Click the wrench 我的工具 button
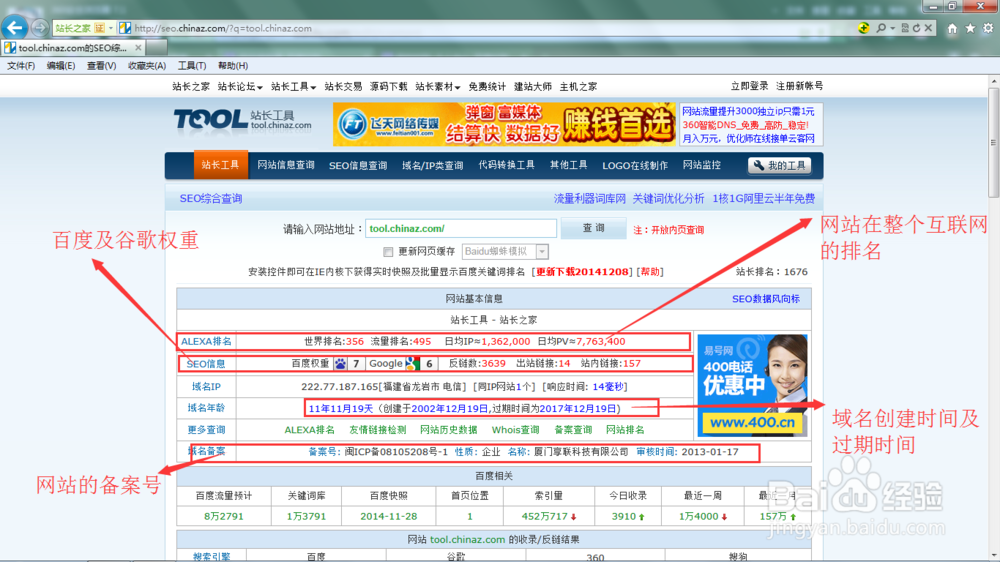Viewport: 1000px width, 562px height. pos(779,166)
